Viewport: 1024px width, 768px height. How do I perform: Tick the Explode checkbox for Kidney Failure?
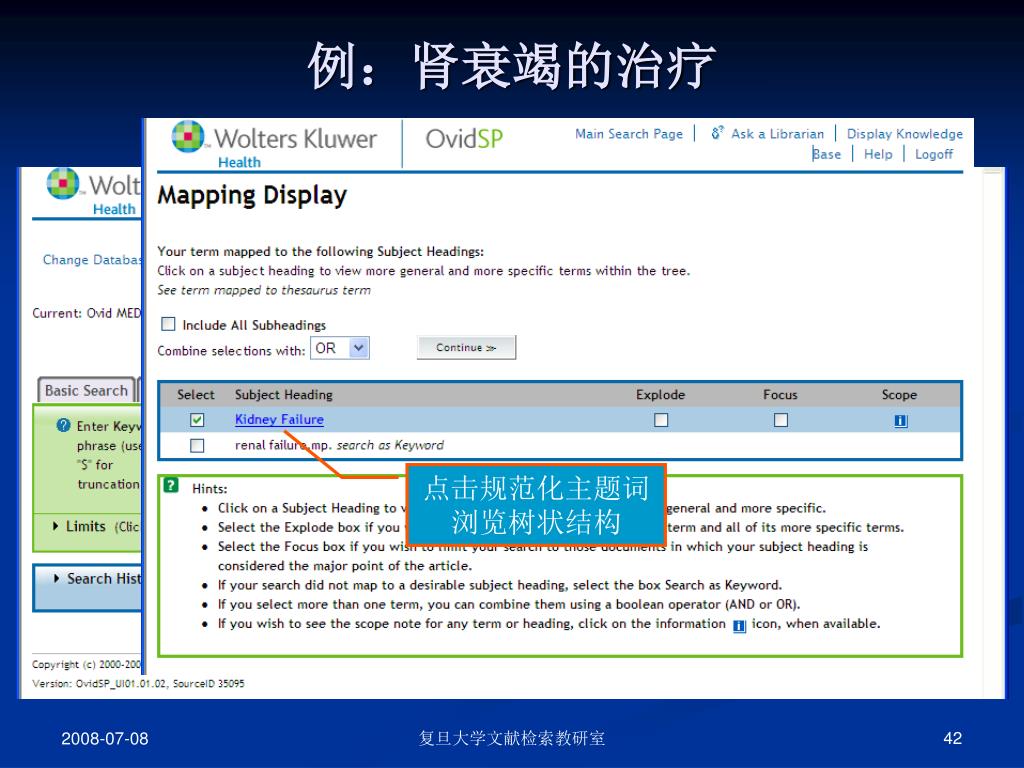pos(661,419)
